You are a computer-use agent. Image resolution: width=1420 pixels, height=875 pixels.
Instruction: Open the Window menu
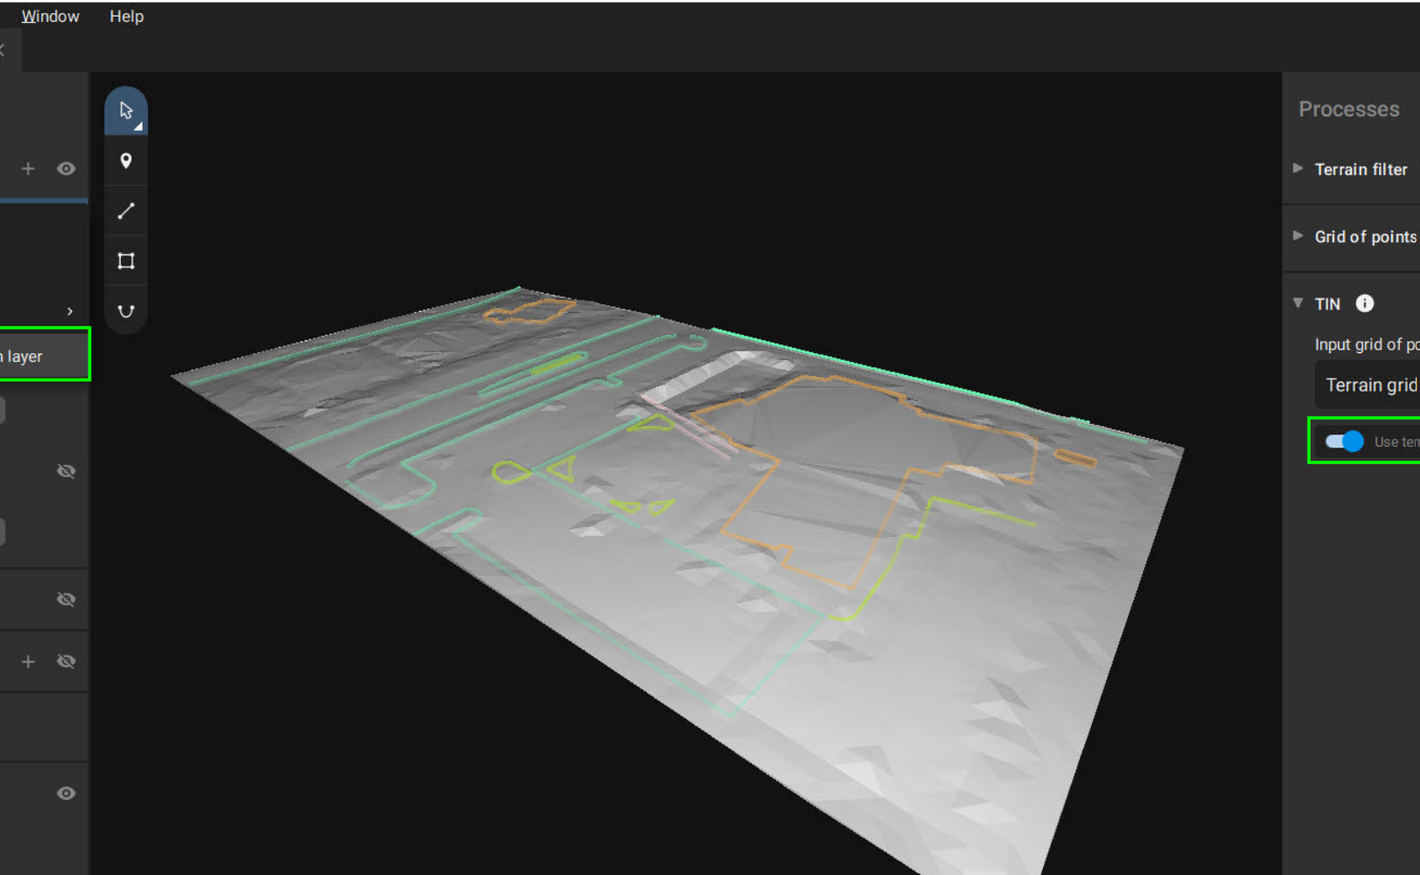(x=50, y=16)
